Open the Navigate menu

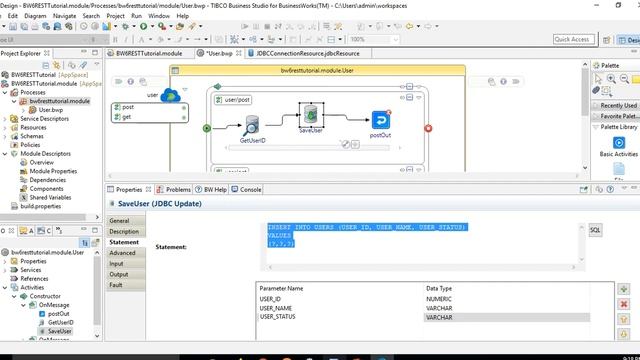pyautogui.click(x=64, y=16)
